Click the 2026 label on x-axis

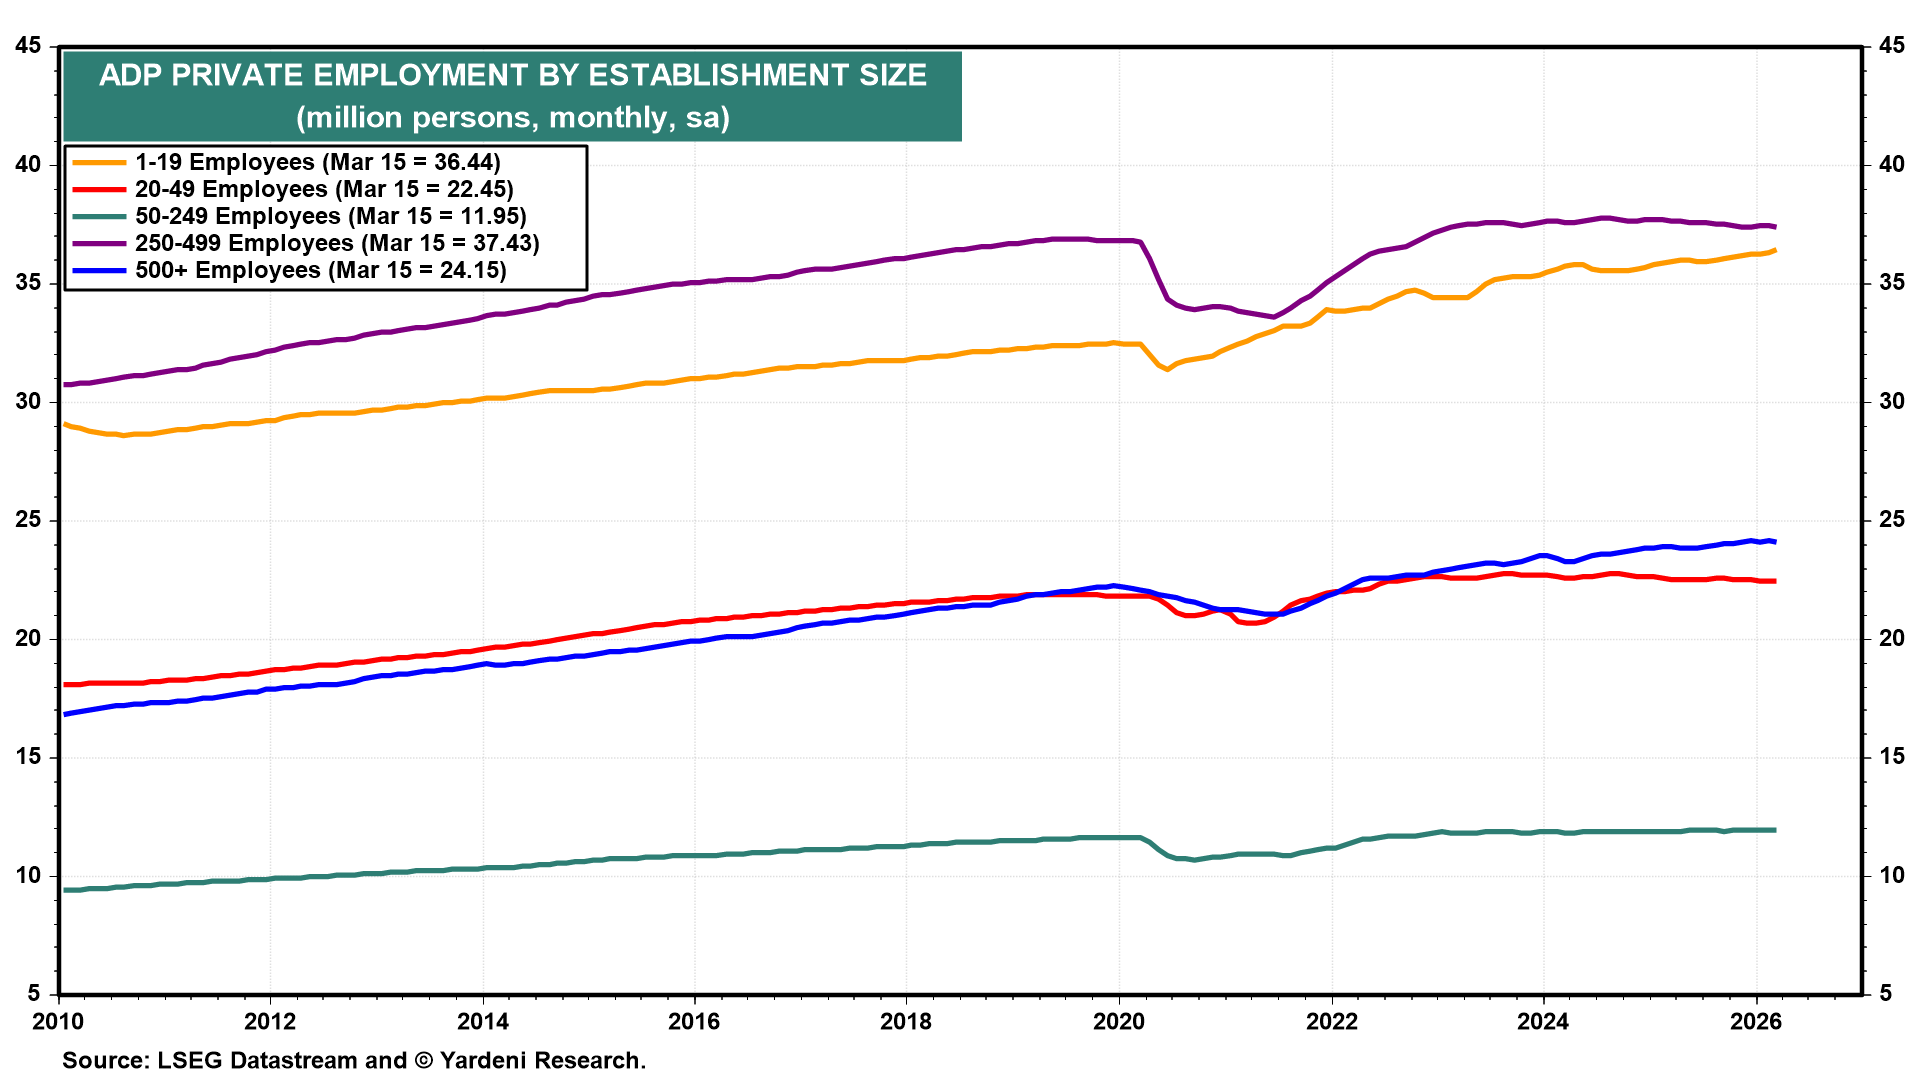(1755, 1022)
